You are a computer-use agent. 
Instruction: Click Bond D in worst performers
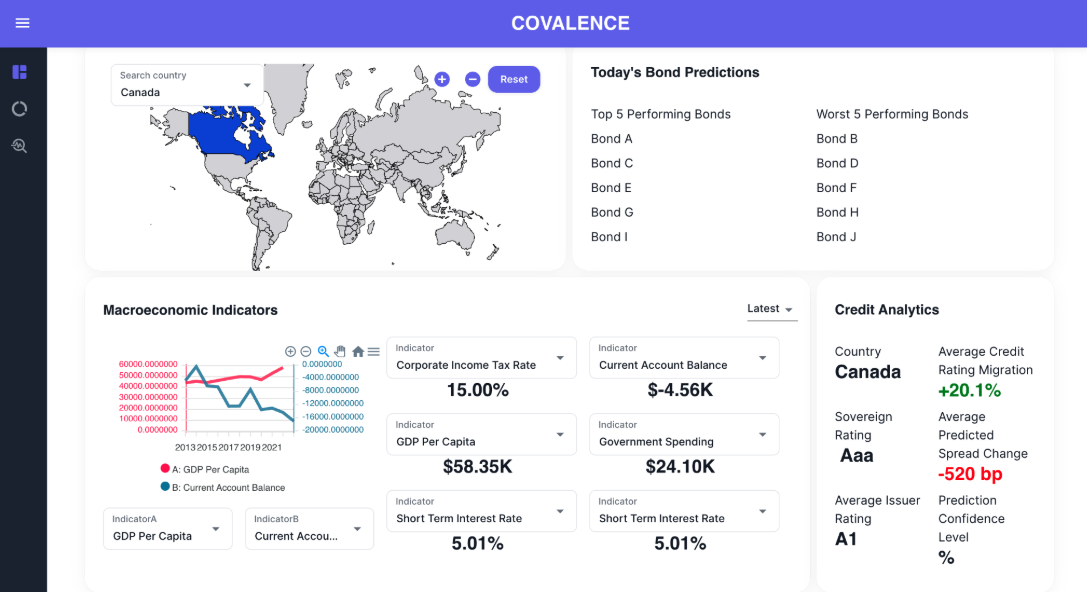click(837, 163)
